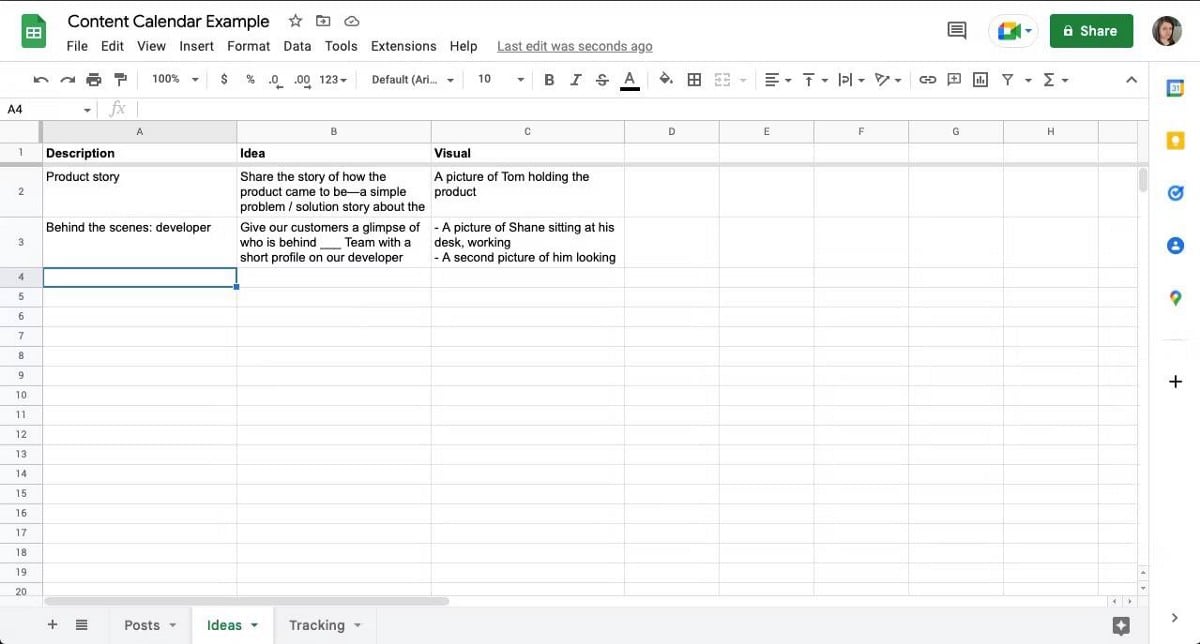Open the Borders tool
1200x644 pixels.
[694, 80]
